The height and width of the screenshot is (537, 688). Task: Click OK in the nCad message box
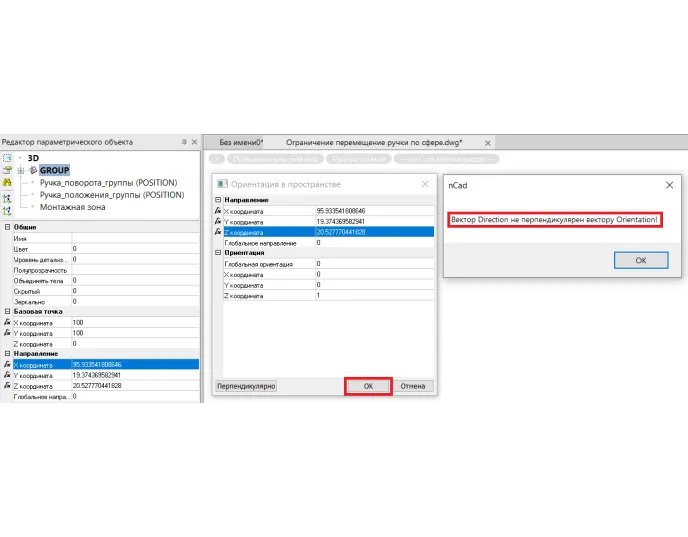point(641,260)
